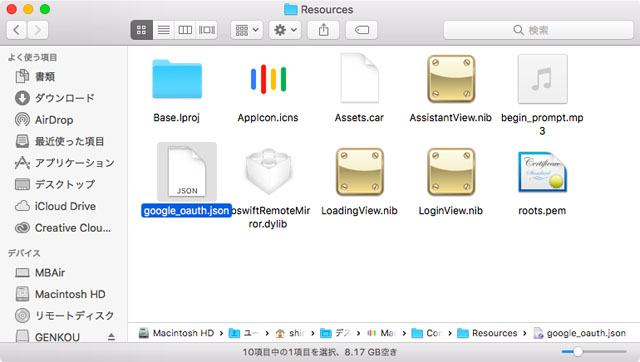Select the roots.pem certificate icon
Viewport: 640px width, 362px height.
pyautogui.click(x=542, y=171)
